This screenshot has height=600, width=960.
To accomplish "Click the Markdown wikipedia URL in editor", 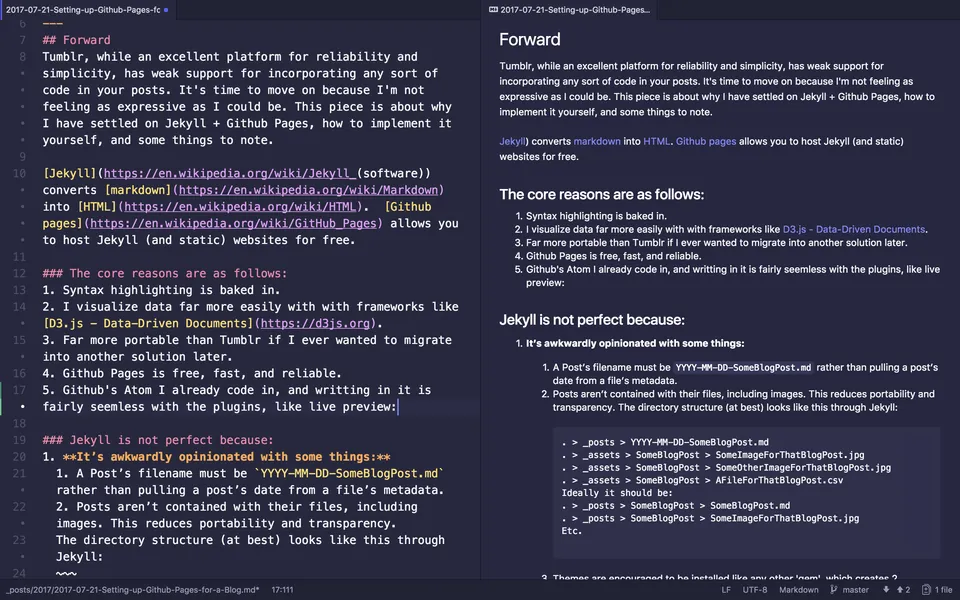I will (x=309, y=190).
